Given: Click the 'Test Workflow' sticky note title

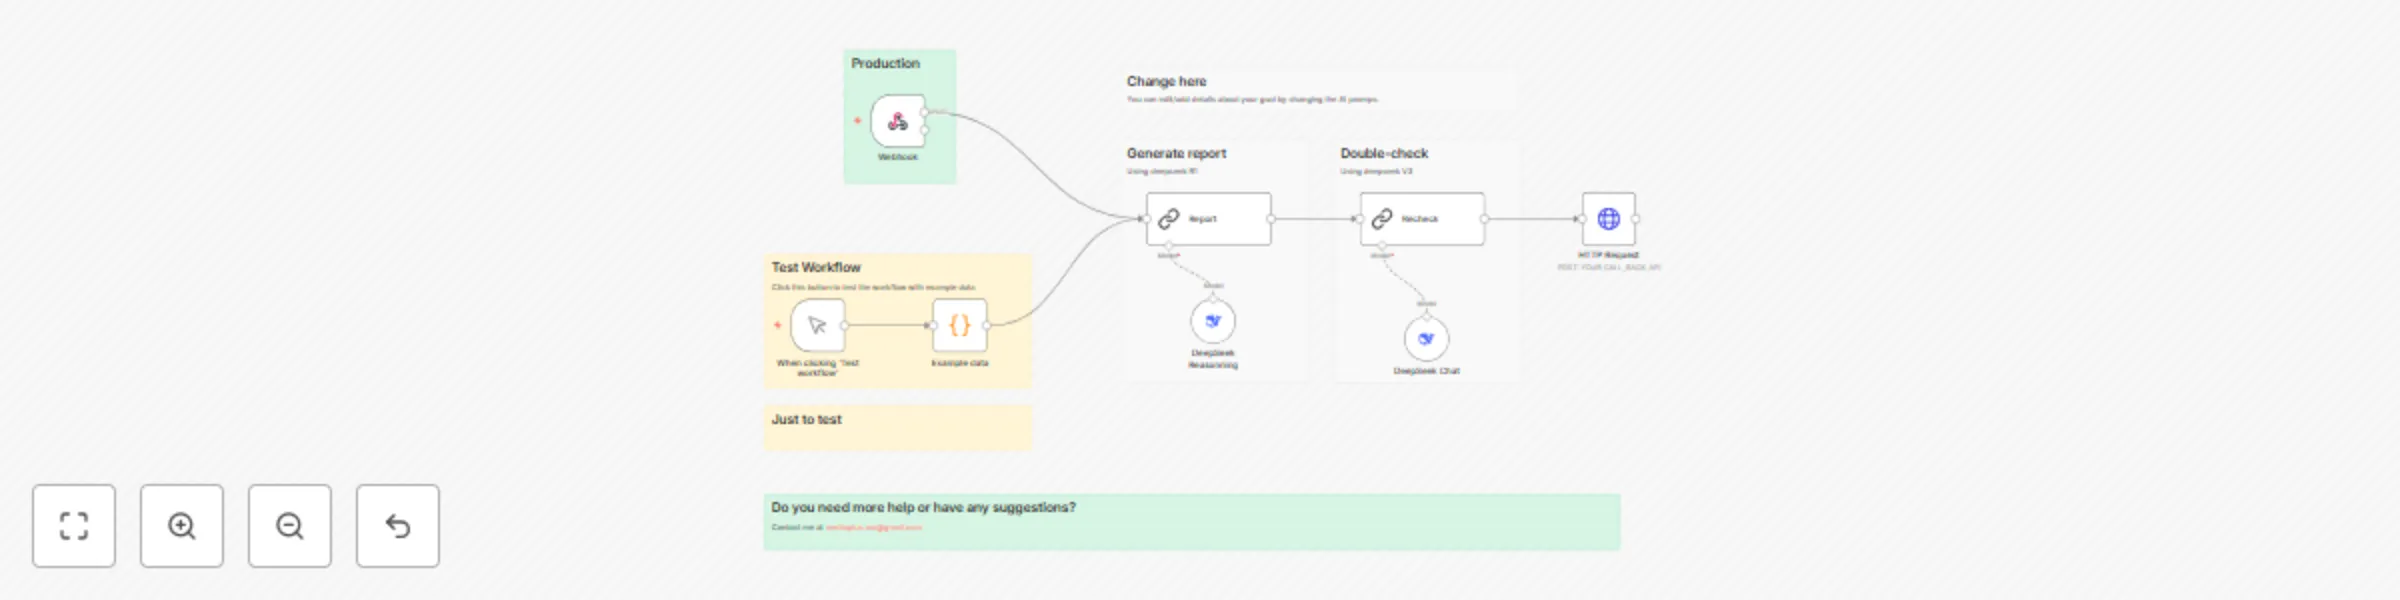Looking at the screenshot, I should tap(816, 267).
